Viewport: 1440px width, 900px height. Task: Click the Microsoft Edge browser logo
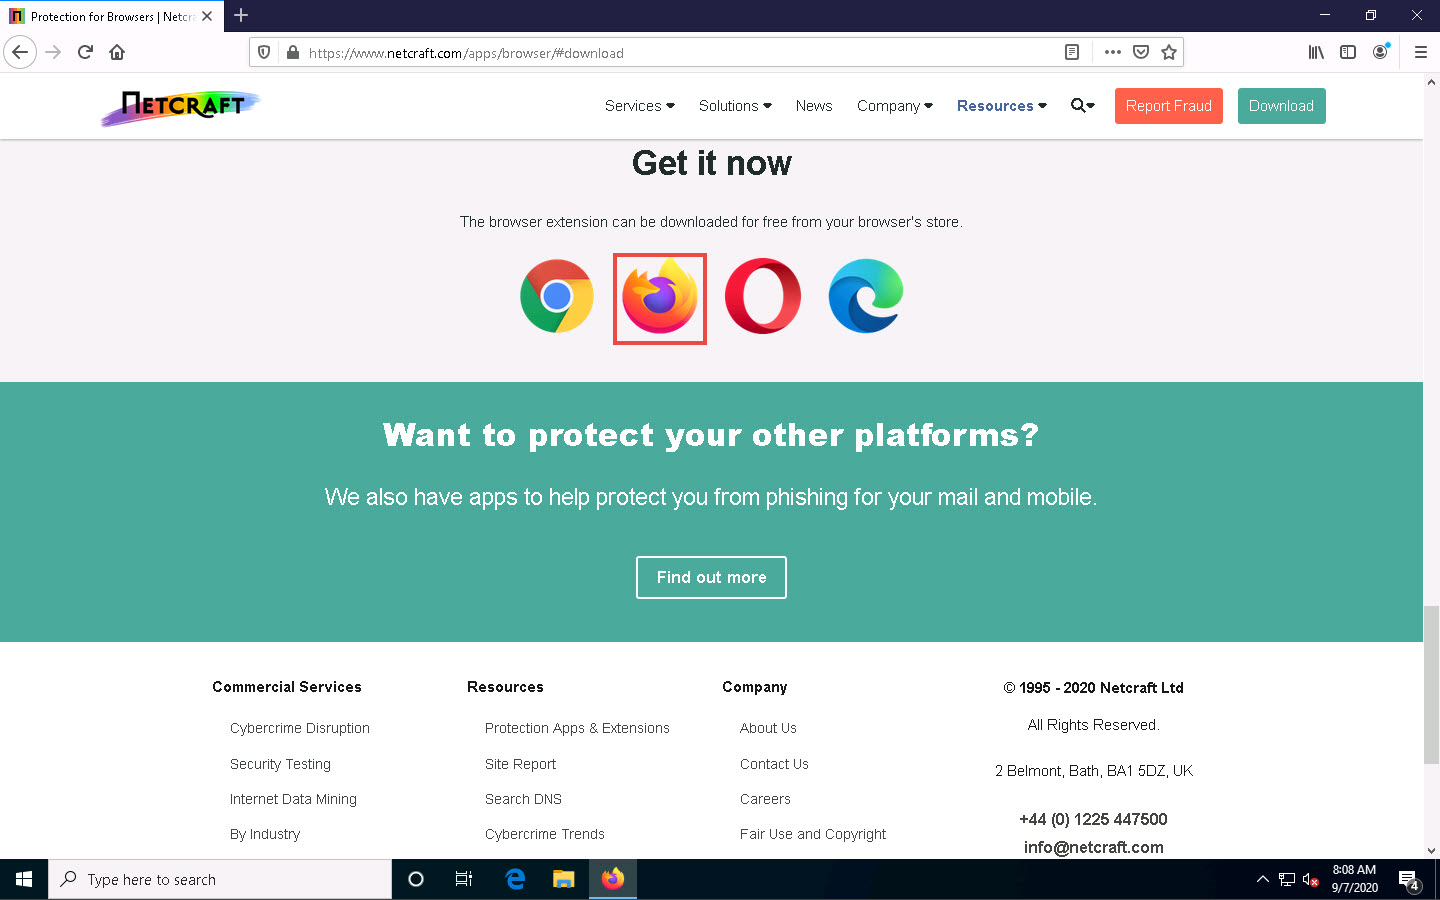point(866,296)
